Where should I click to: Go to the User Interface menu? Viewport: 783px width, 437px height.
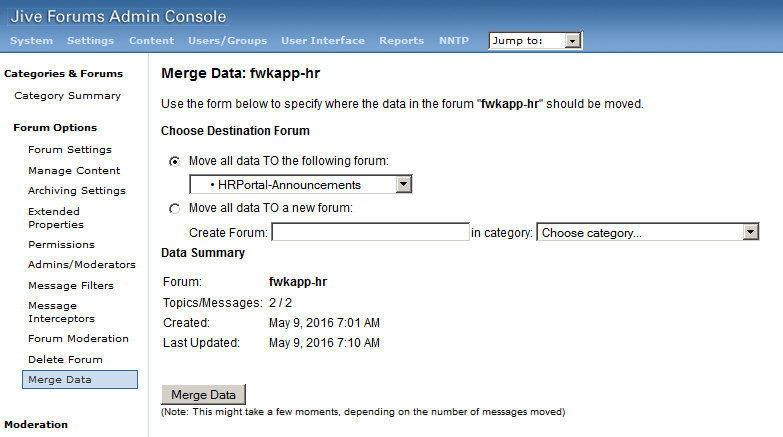(323, 40)
